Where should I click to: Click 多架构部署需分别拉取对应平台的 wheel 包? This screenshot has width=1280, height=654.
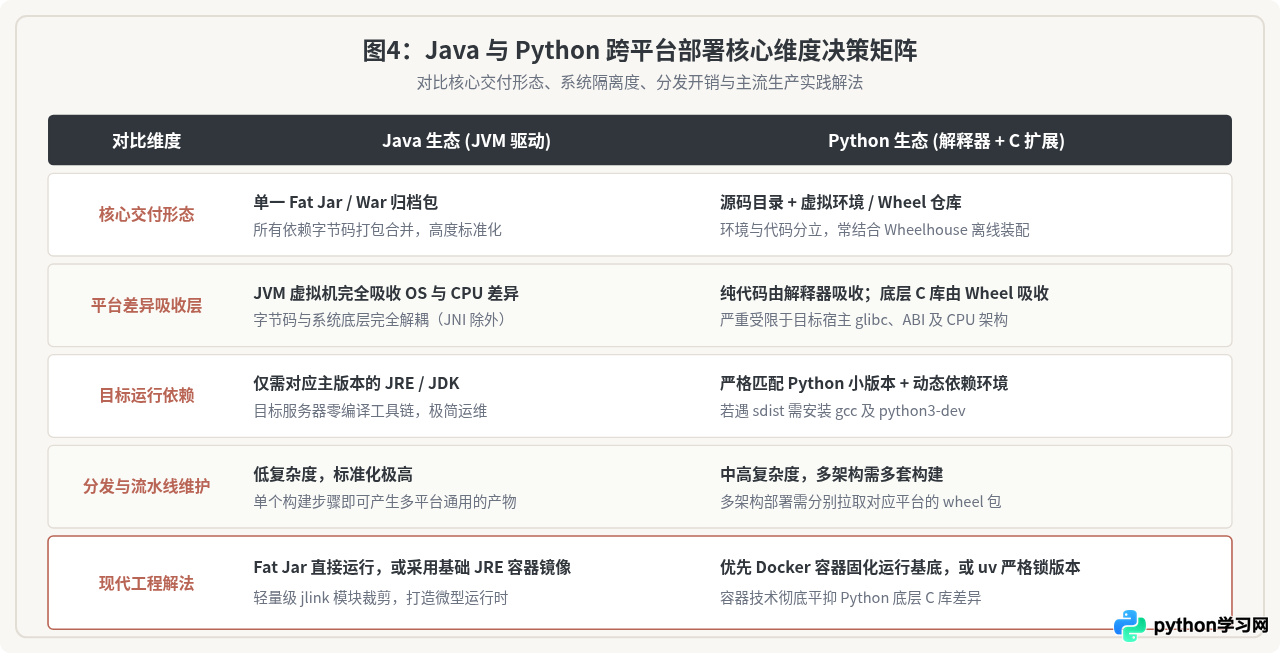coord(861,501)
